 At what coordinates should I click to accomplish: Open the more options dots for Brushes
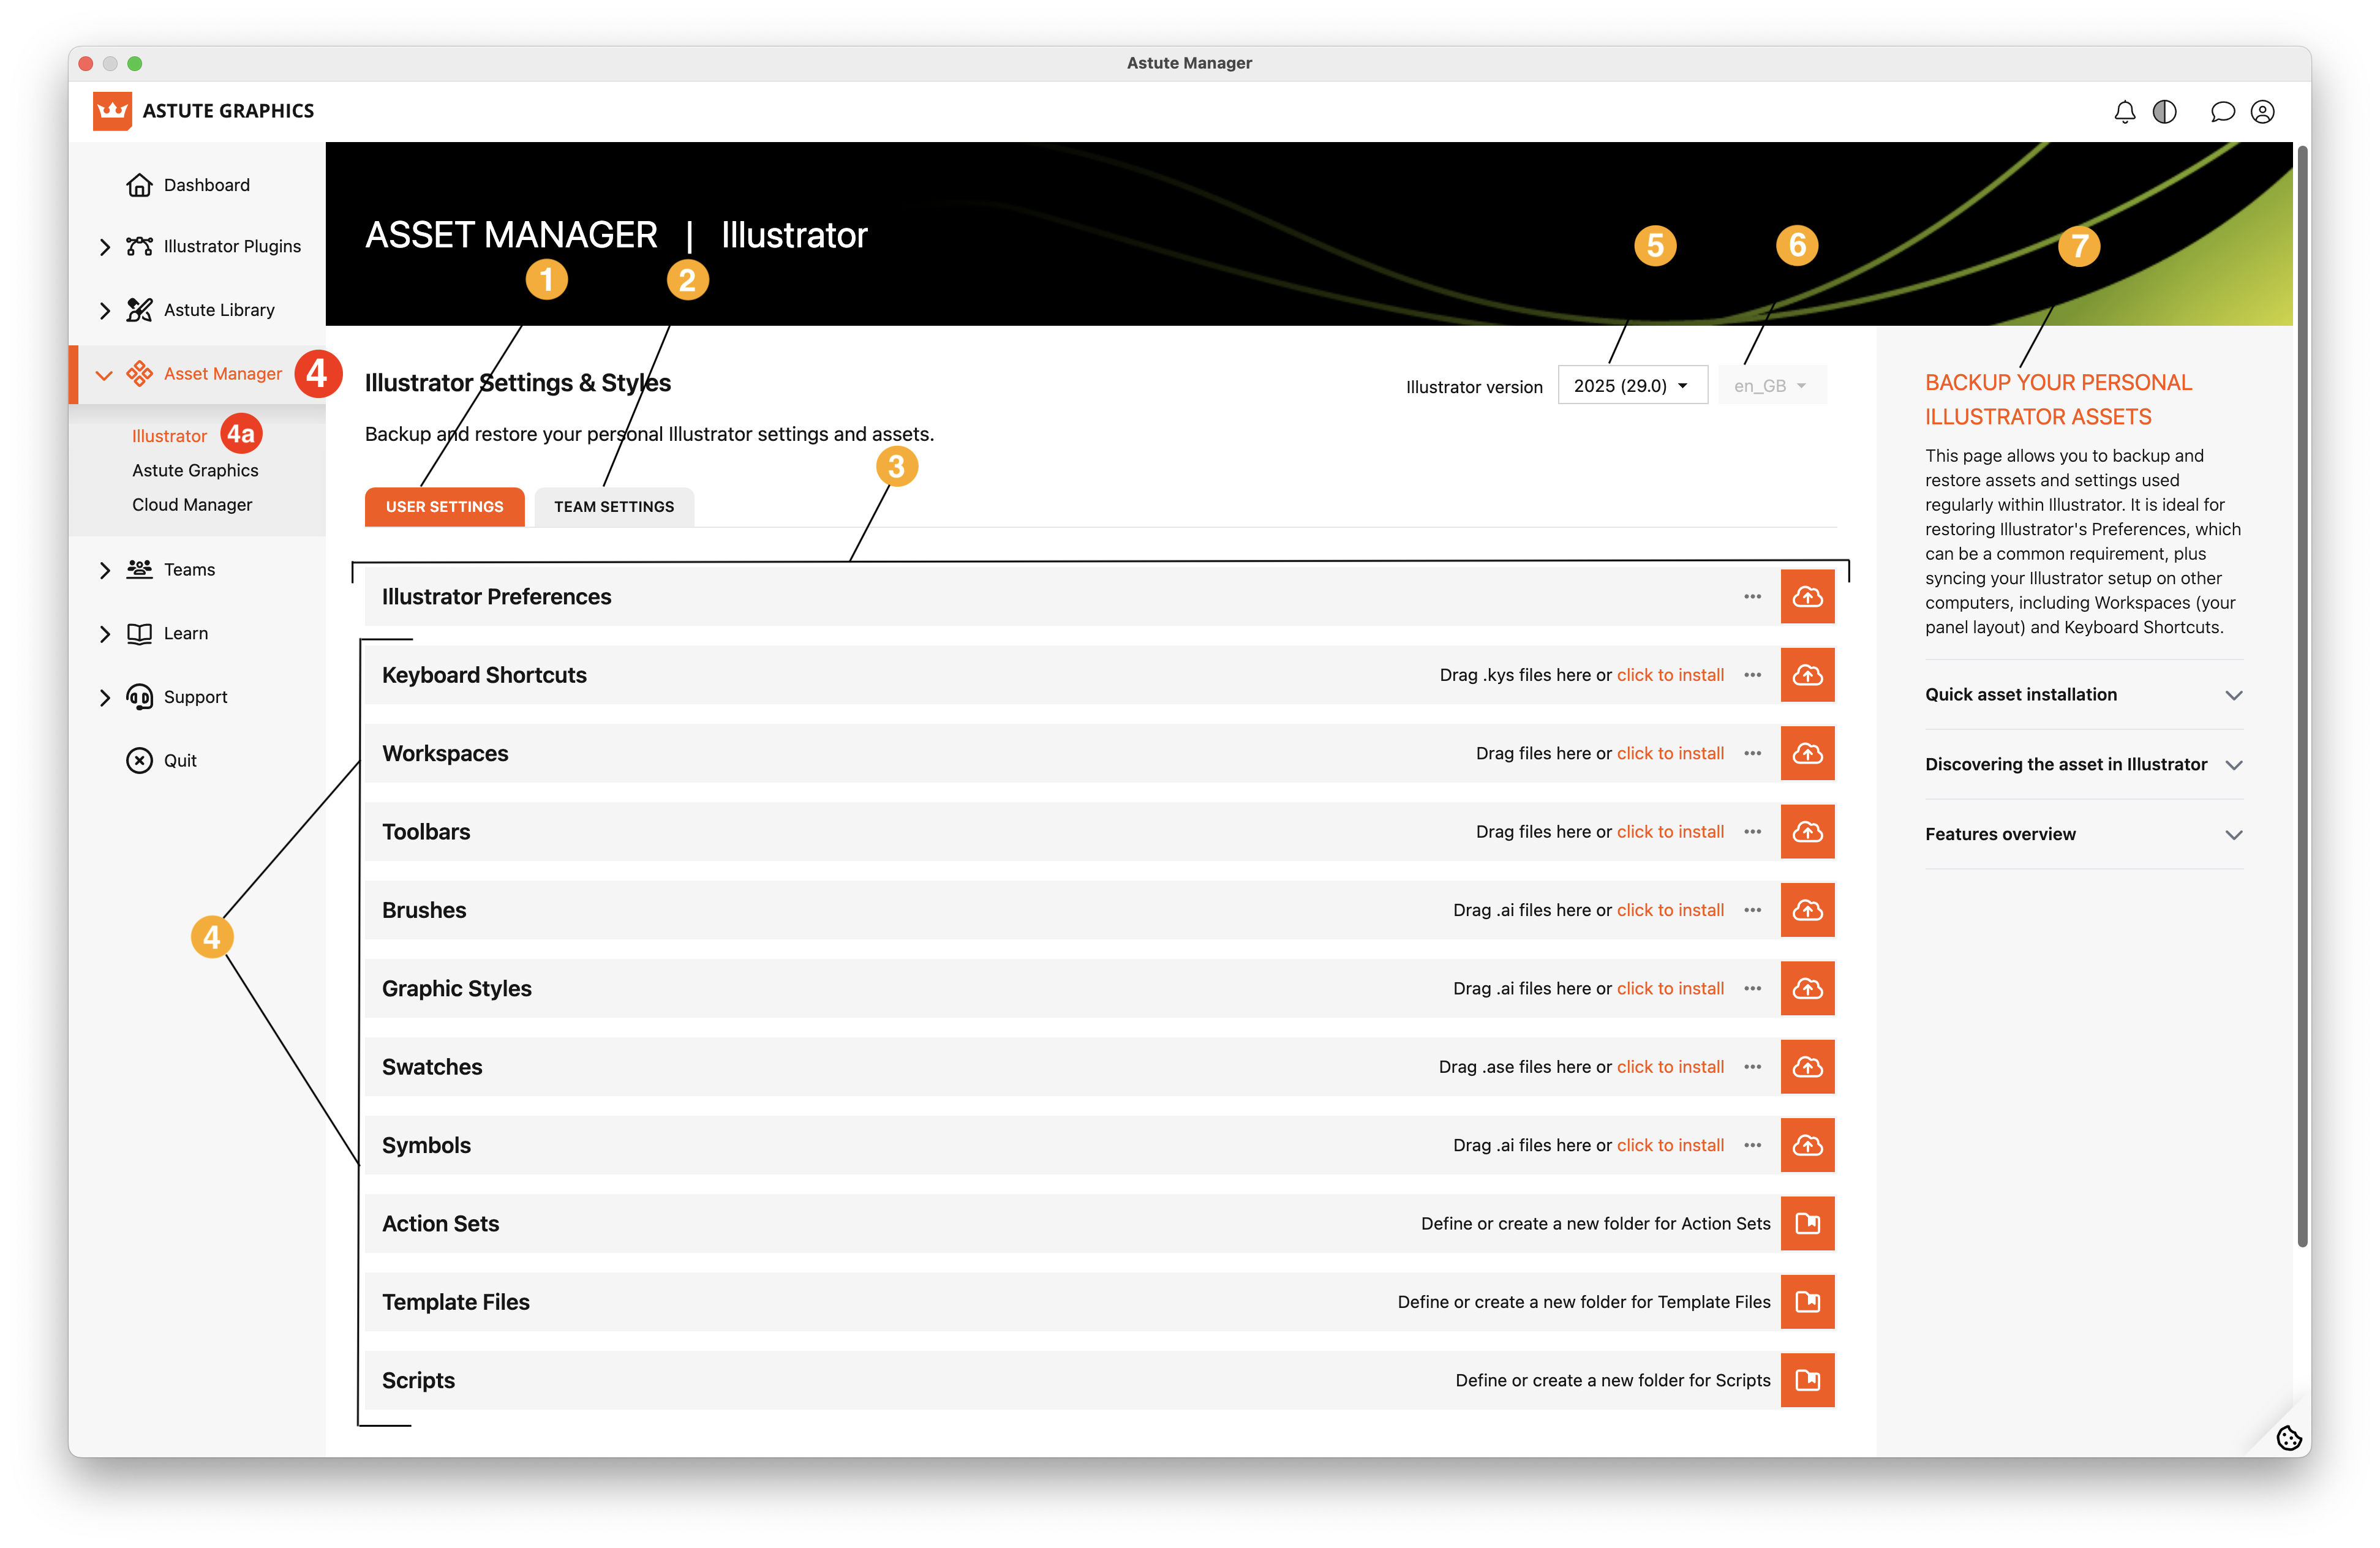click(x=1753, y=910)
